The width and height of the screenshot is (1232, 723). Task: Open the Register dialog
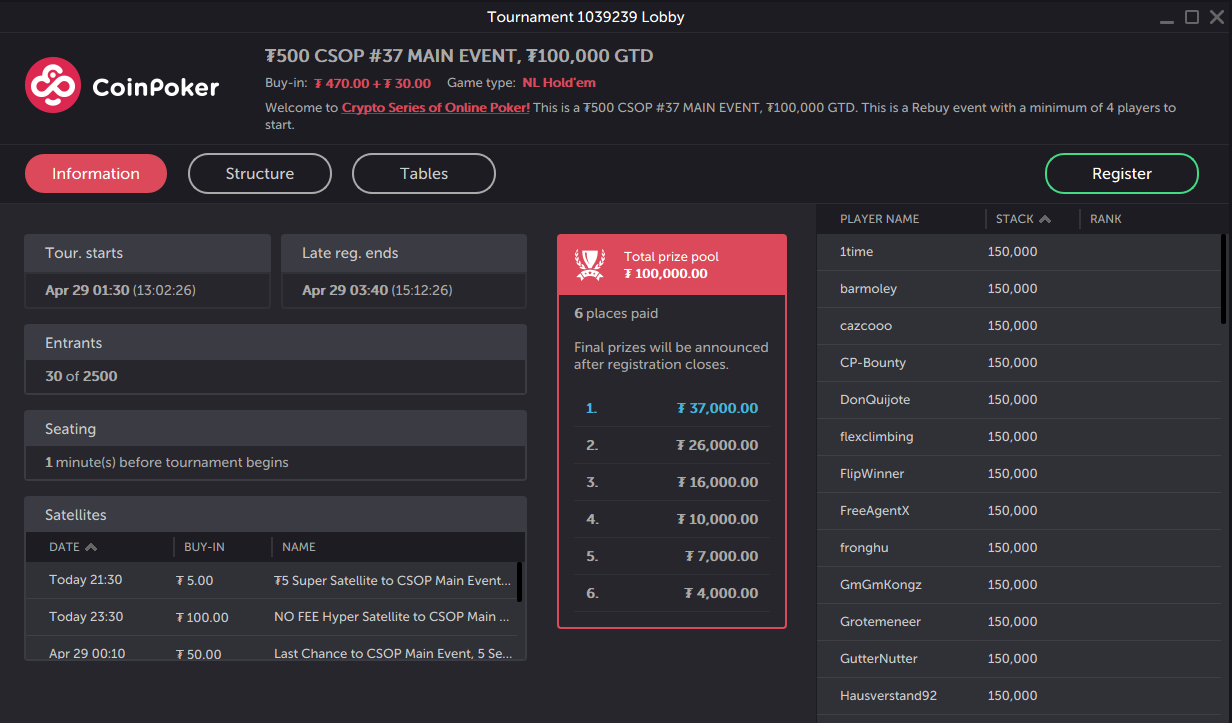(1121, 173)
